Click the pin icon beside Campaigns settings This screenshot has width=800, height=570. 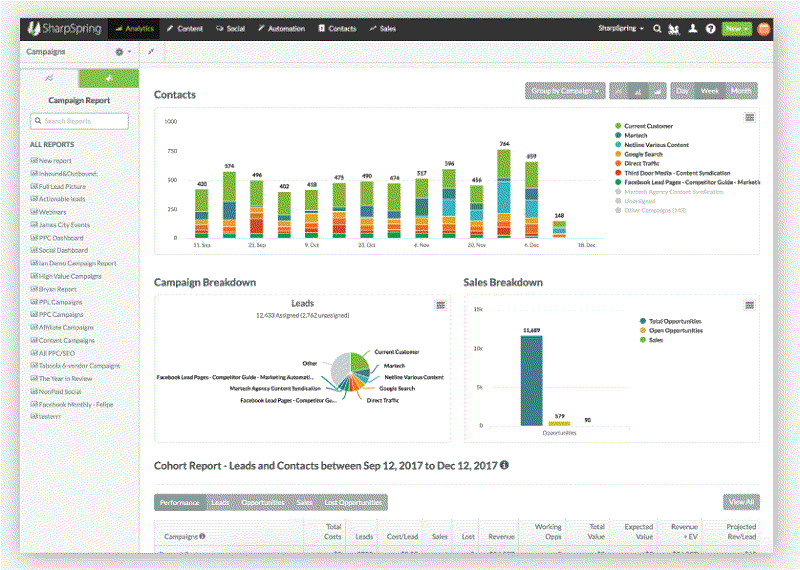click(150, 51)
